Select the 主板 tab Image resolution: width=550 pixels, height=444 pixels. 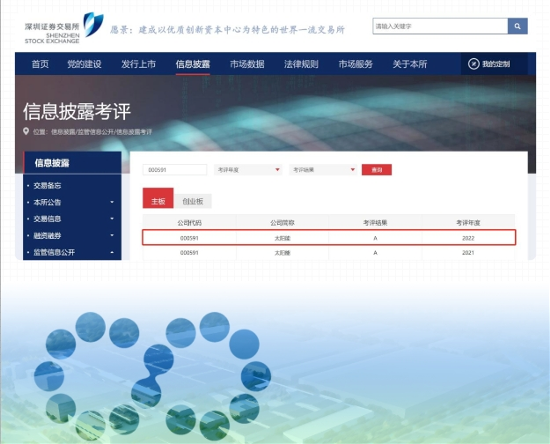tap(158, 198)
